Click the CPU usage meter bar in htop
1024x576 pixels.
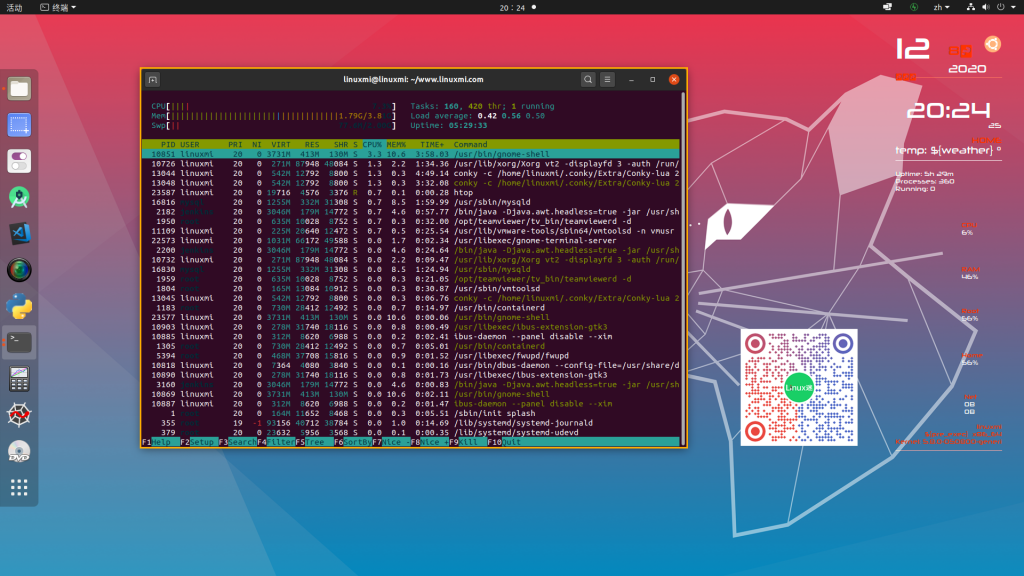pos(273,106)
